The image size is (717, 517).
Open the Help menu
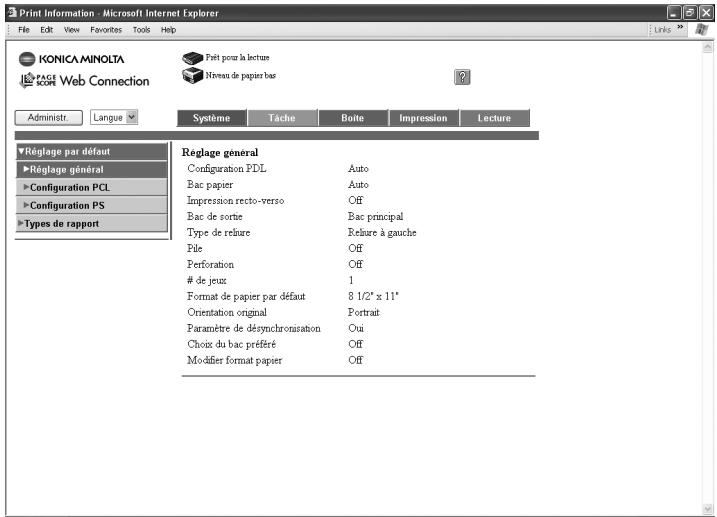[x=168, y=30]
